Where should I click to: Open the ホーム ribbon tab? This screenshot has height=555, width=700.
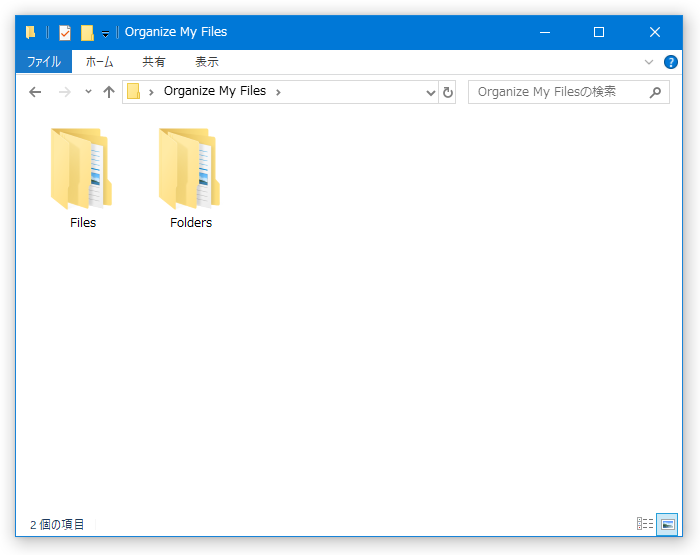click(x=99, y=62)
